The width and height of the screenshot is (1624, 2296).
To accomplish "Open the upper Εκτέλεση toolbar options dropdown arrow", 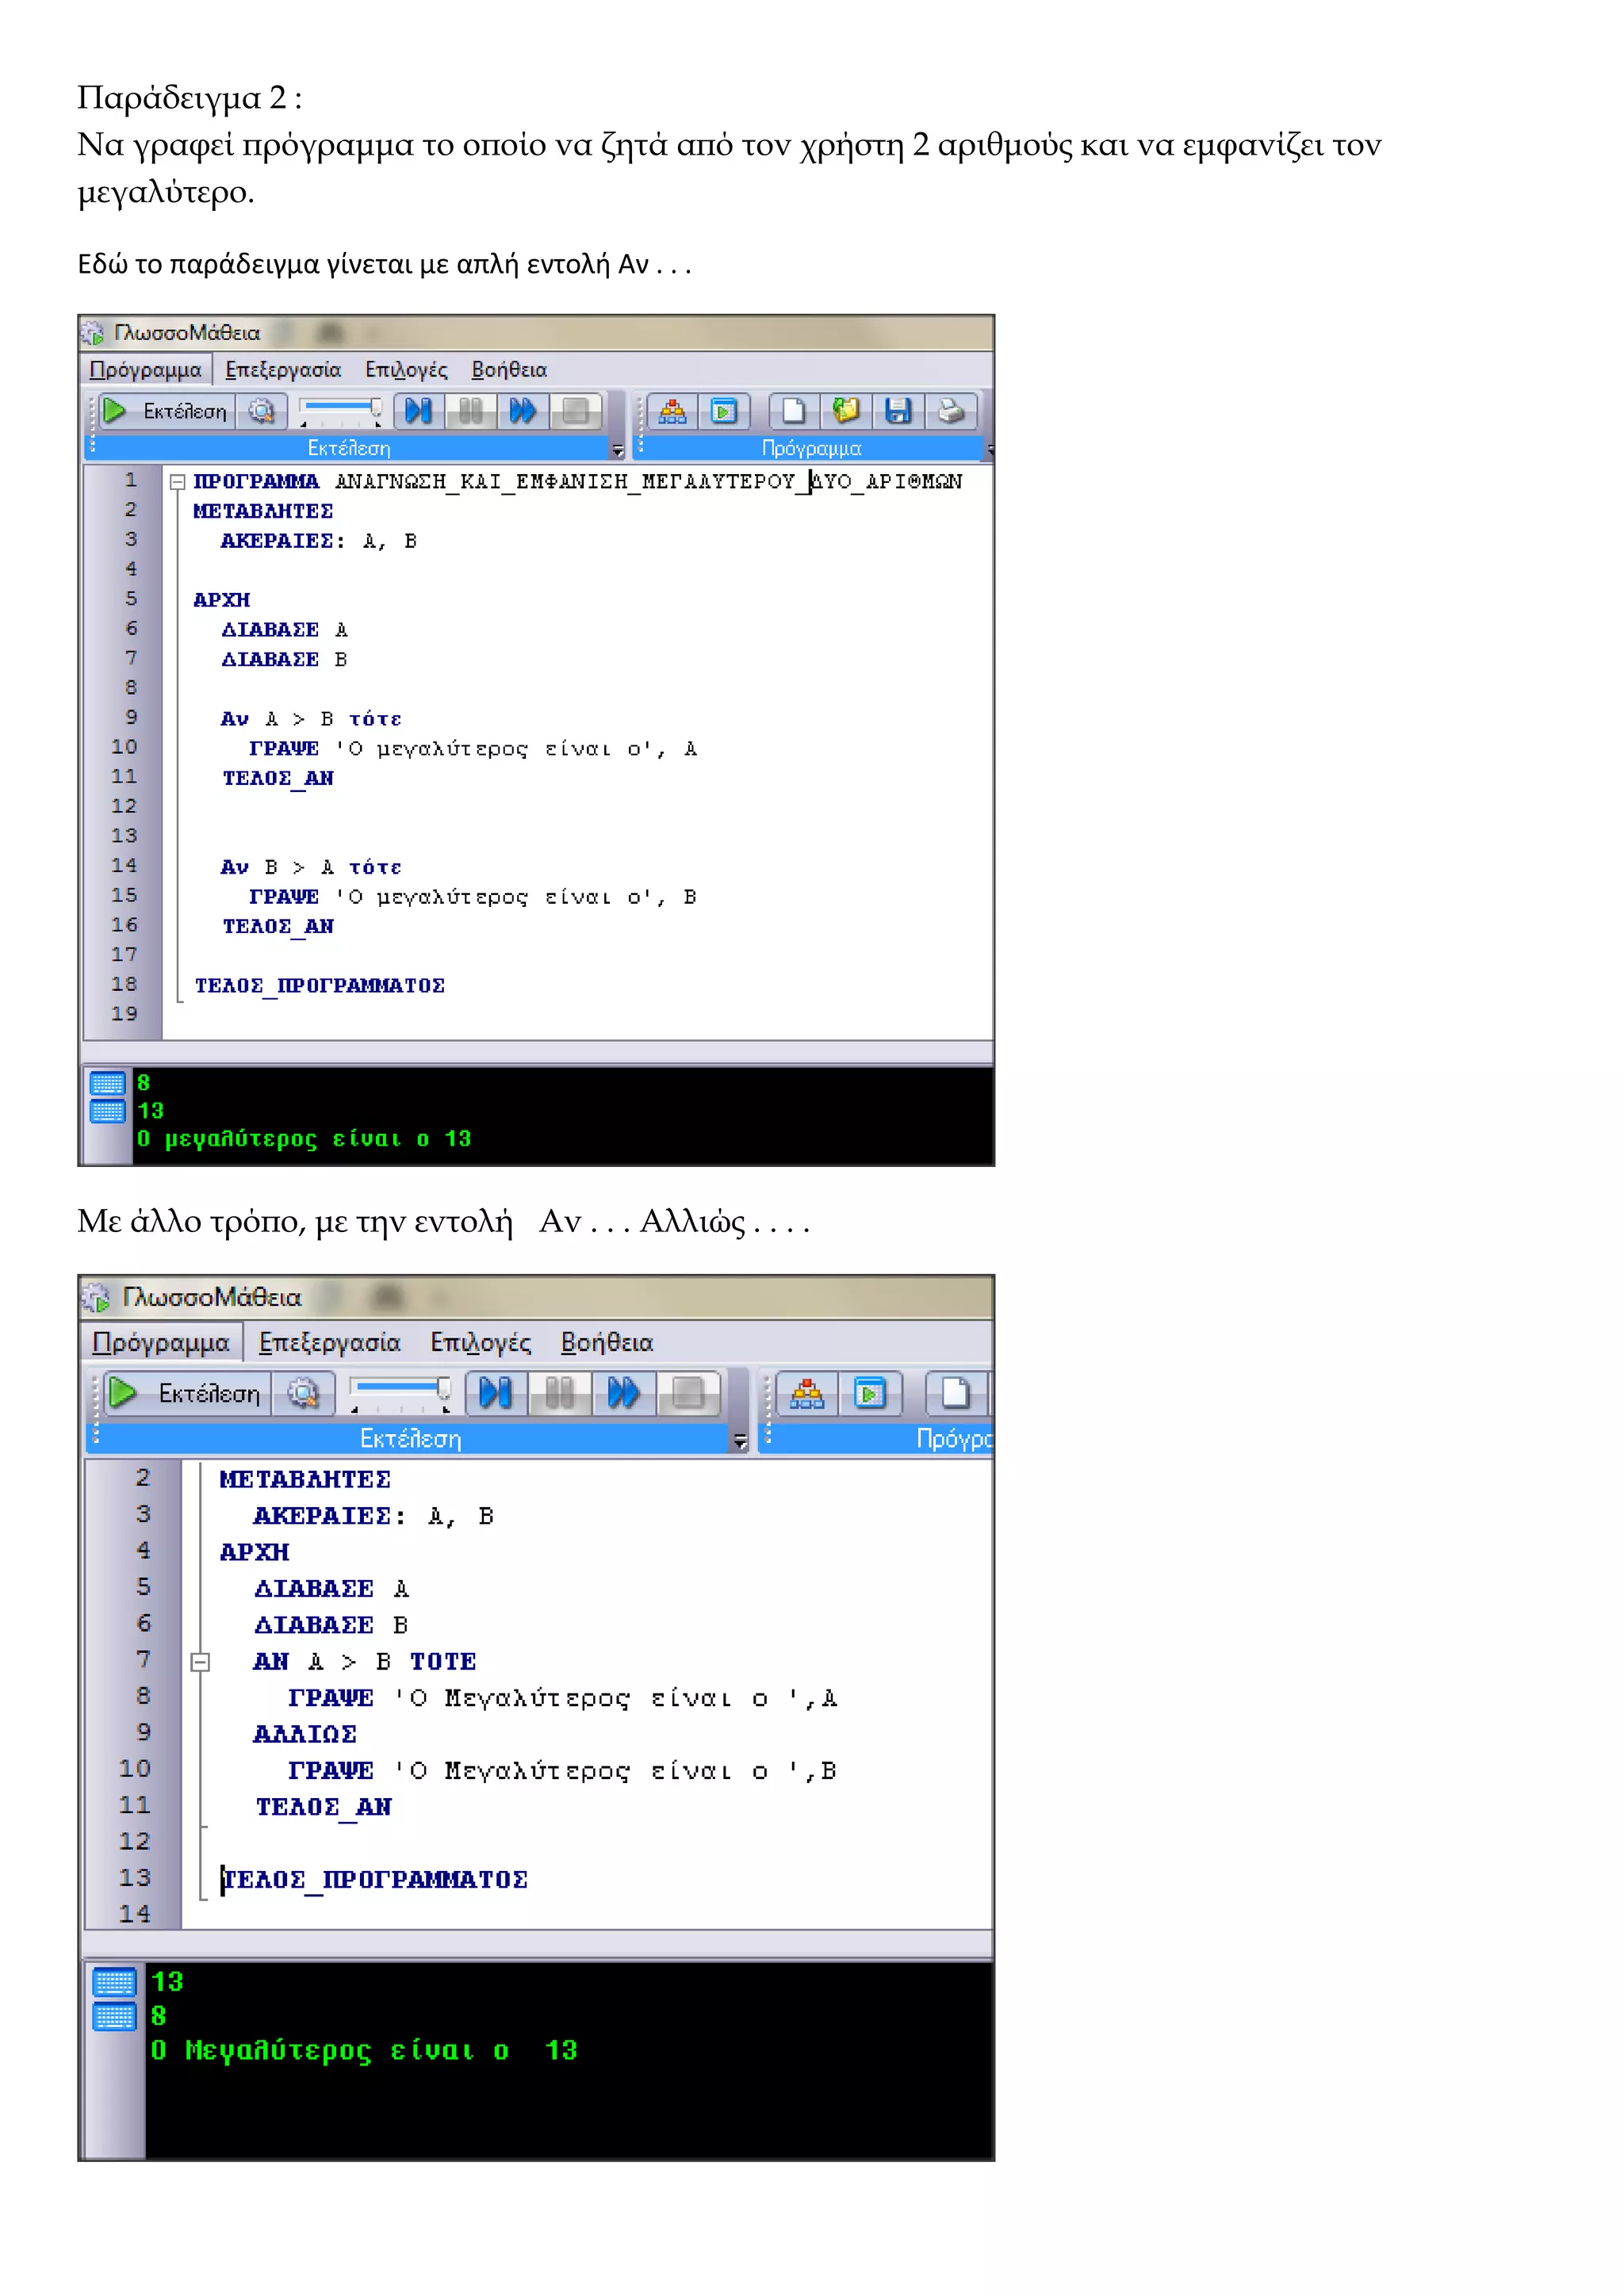I will [617, 450].
